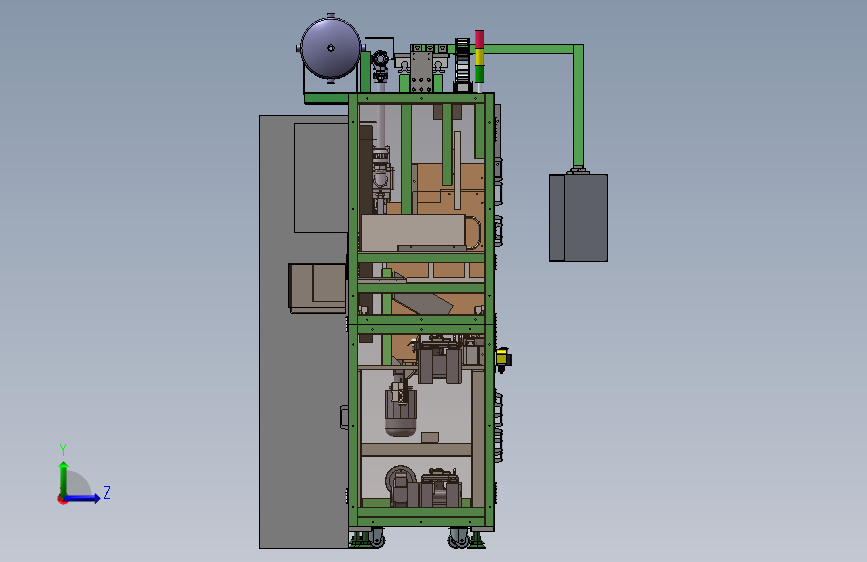Select the purple spherical tank on top
The width and height of the screenshot is (867, 562).
click(331, 48)
